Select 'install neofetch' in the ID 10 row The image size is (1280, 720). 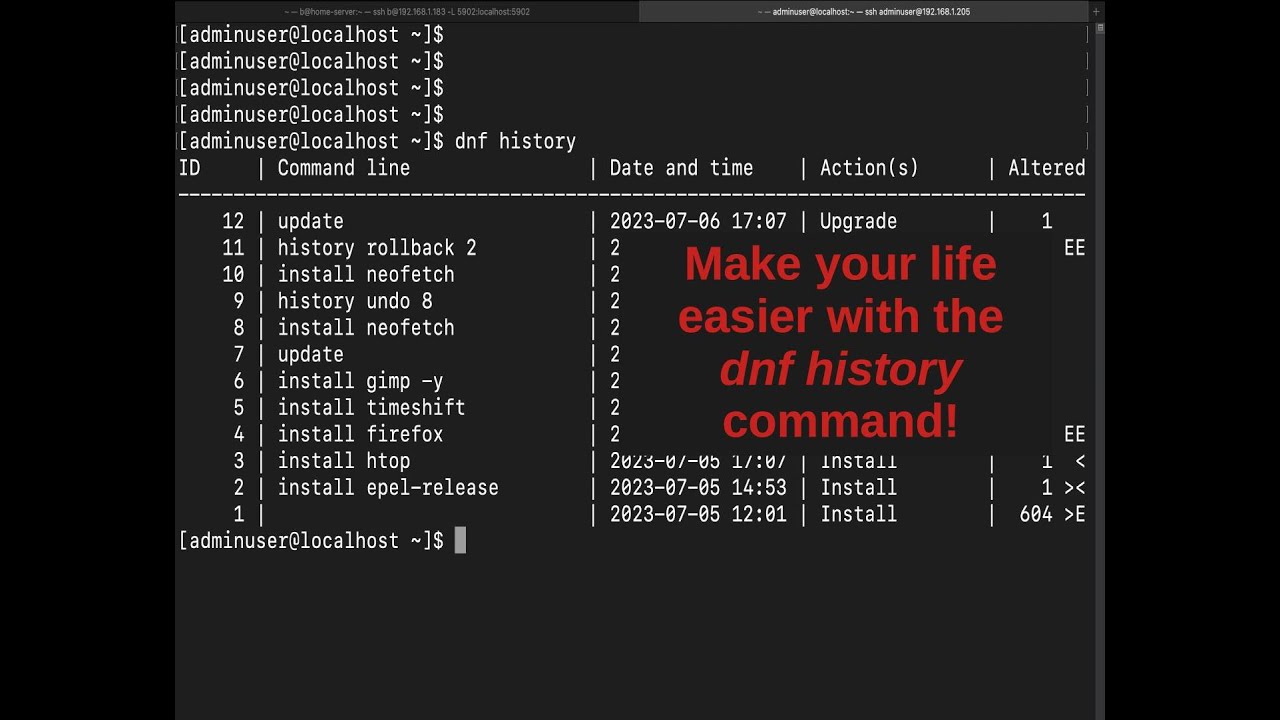pos(366,274)
